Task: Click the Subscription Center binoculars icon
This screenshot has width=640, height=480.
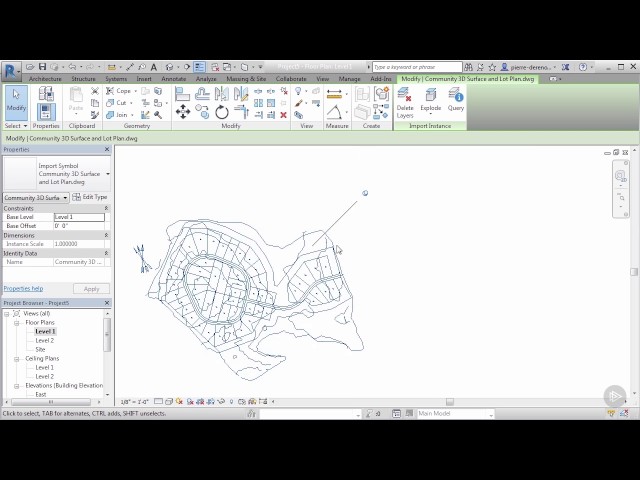Action: pyautogui.click(x=469, y=67)
